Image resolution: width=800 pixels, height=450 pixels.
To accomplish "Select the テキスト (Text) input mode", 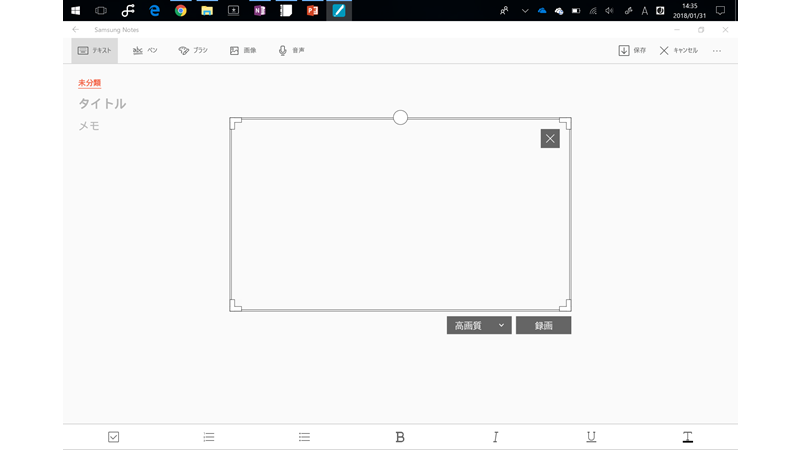I will click(94, 51).
